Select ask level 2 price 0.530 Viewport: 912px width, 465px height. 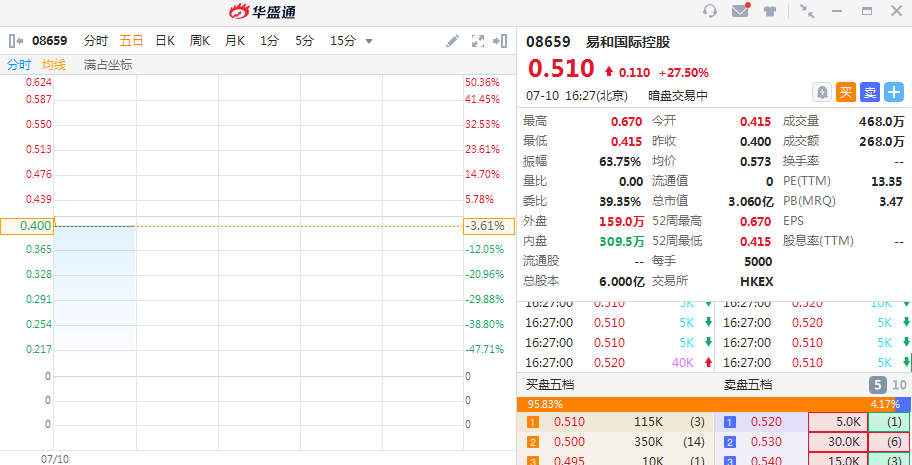[767, 442]
